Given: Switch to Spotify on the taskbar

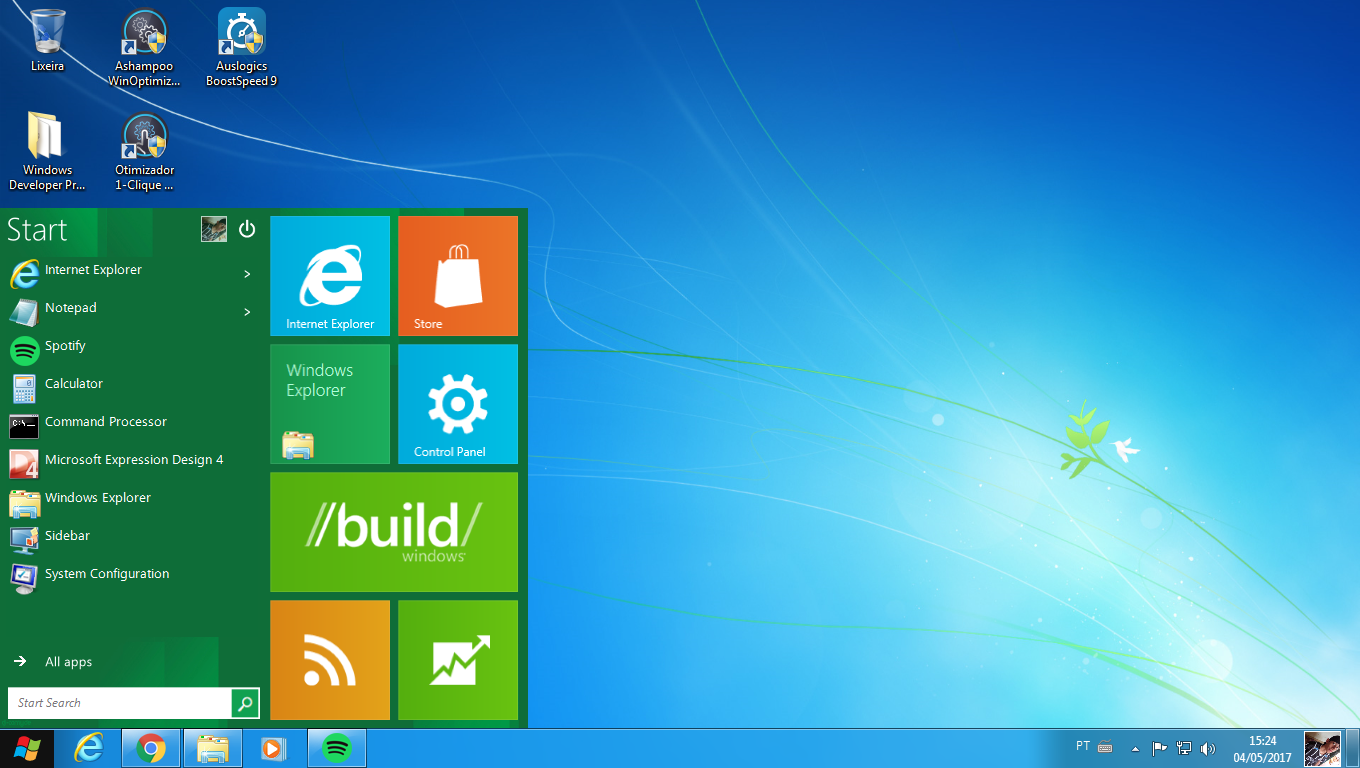Looking at the screenshot, I should click(337, 748).
